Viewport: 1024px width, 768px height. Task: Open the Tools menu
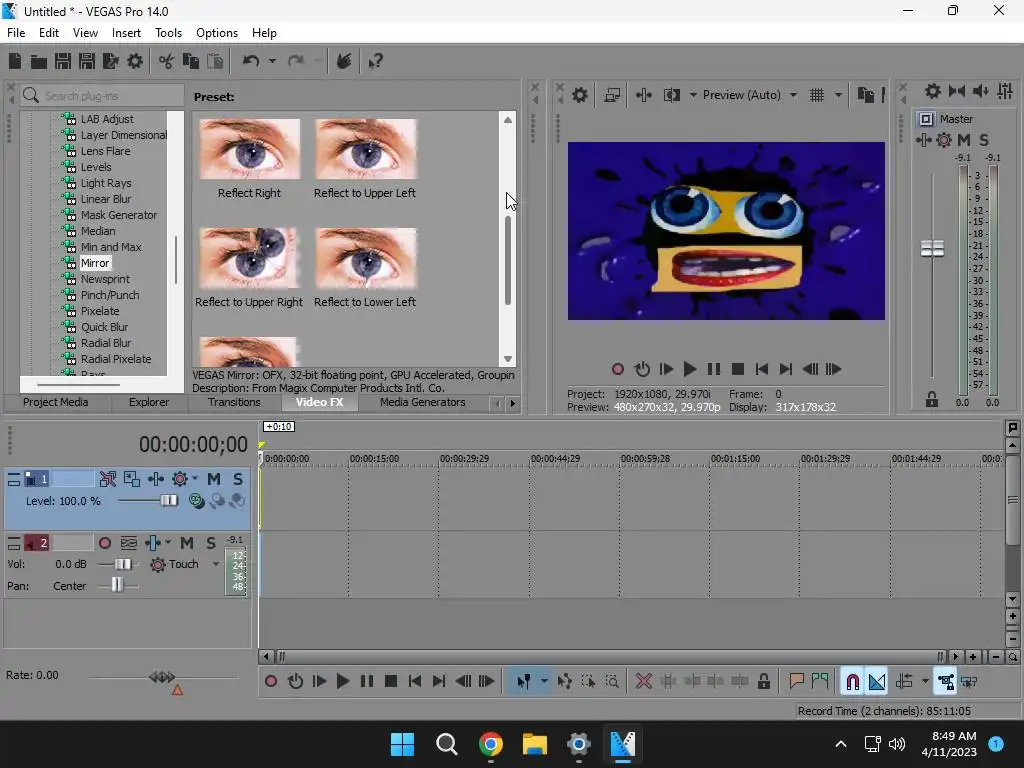(x=168, y=33)
